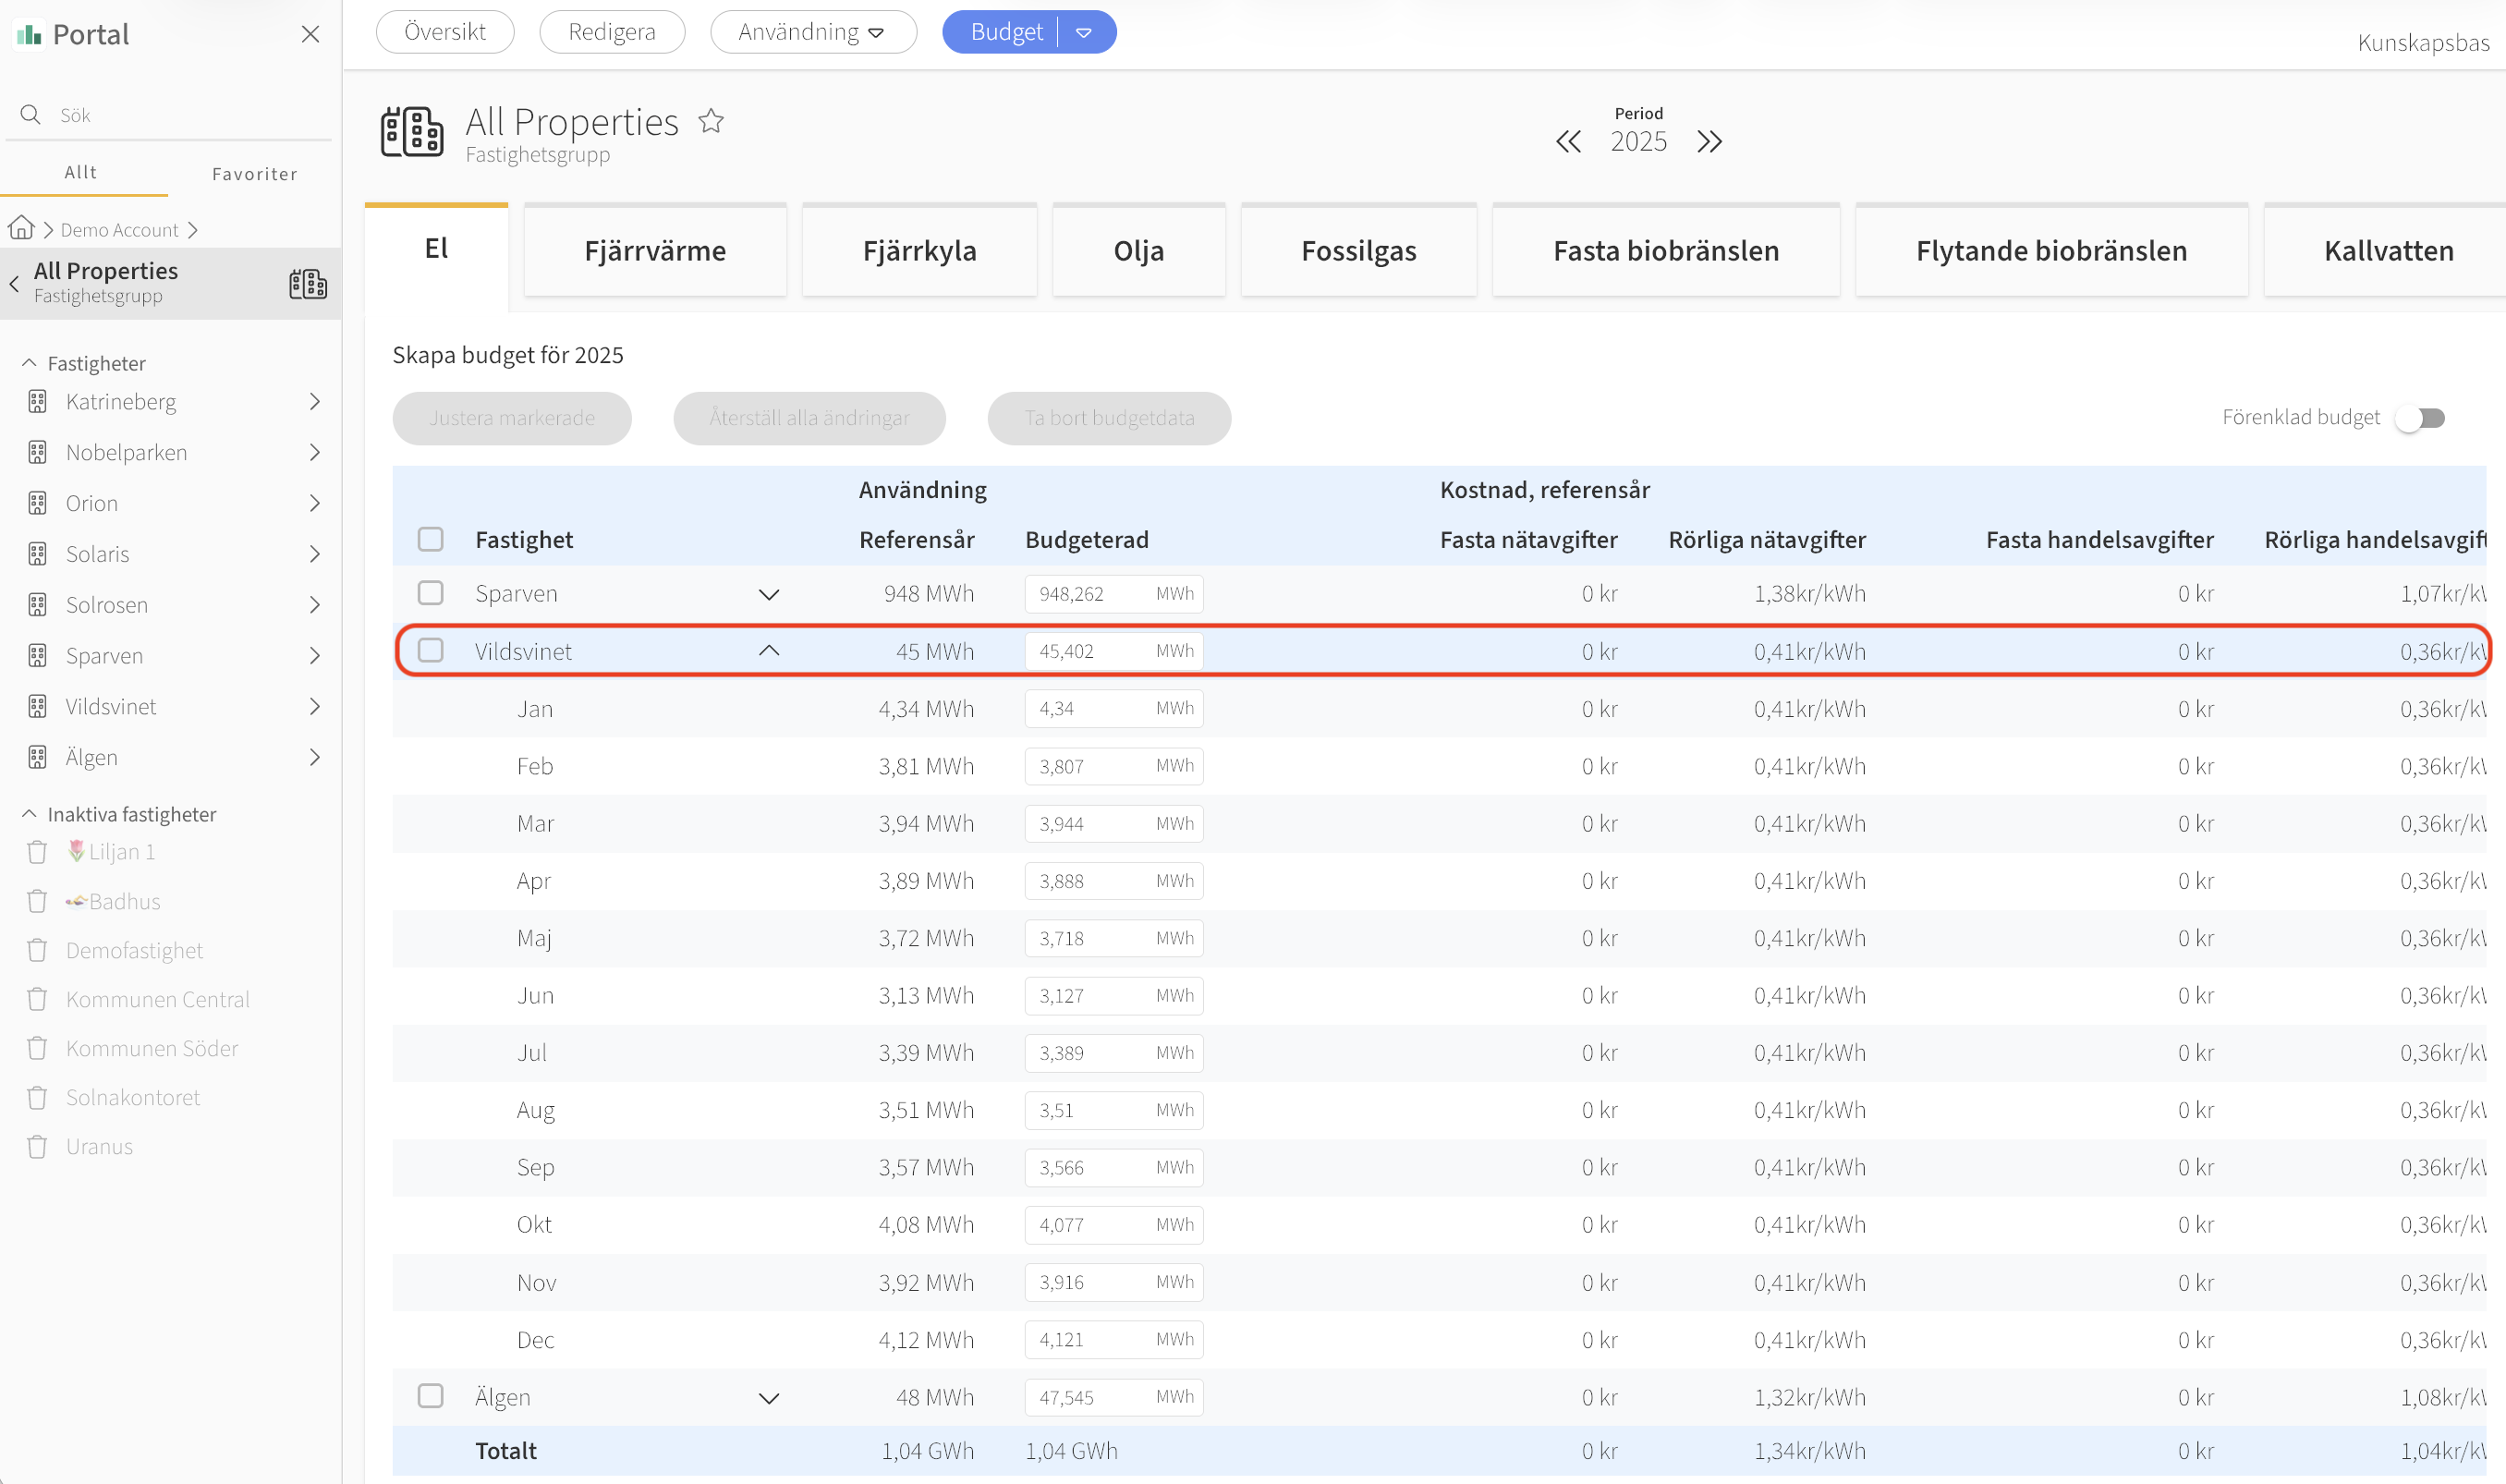Screen dimensions: 2506x1484
Task: Expand Solaris in the sidebar
Action: pos(315,554)
